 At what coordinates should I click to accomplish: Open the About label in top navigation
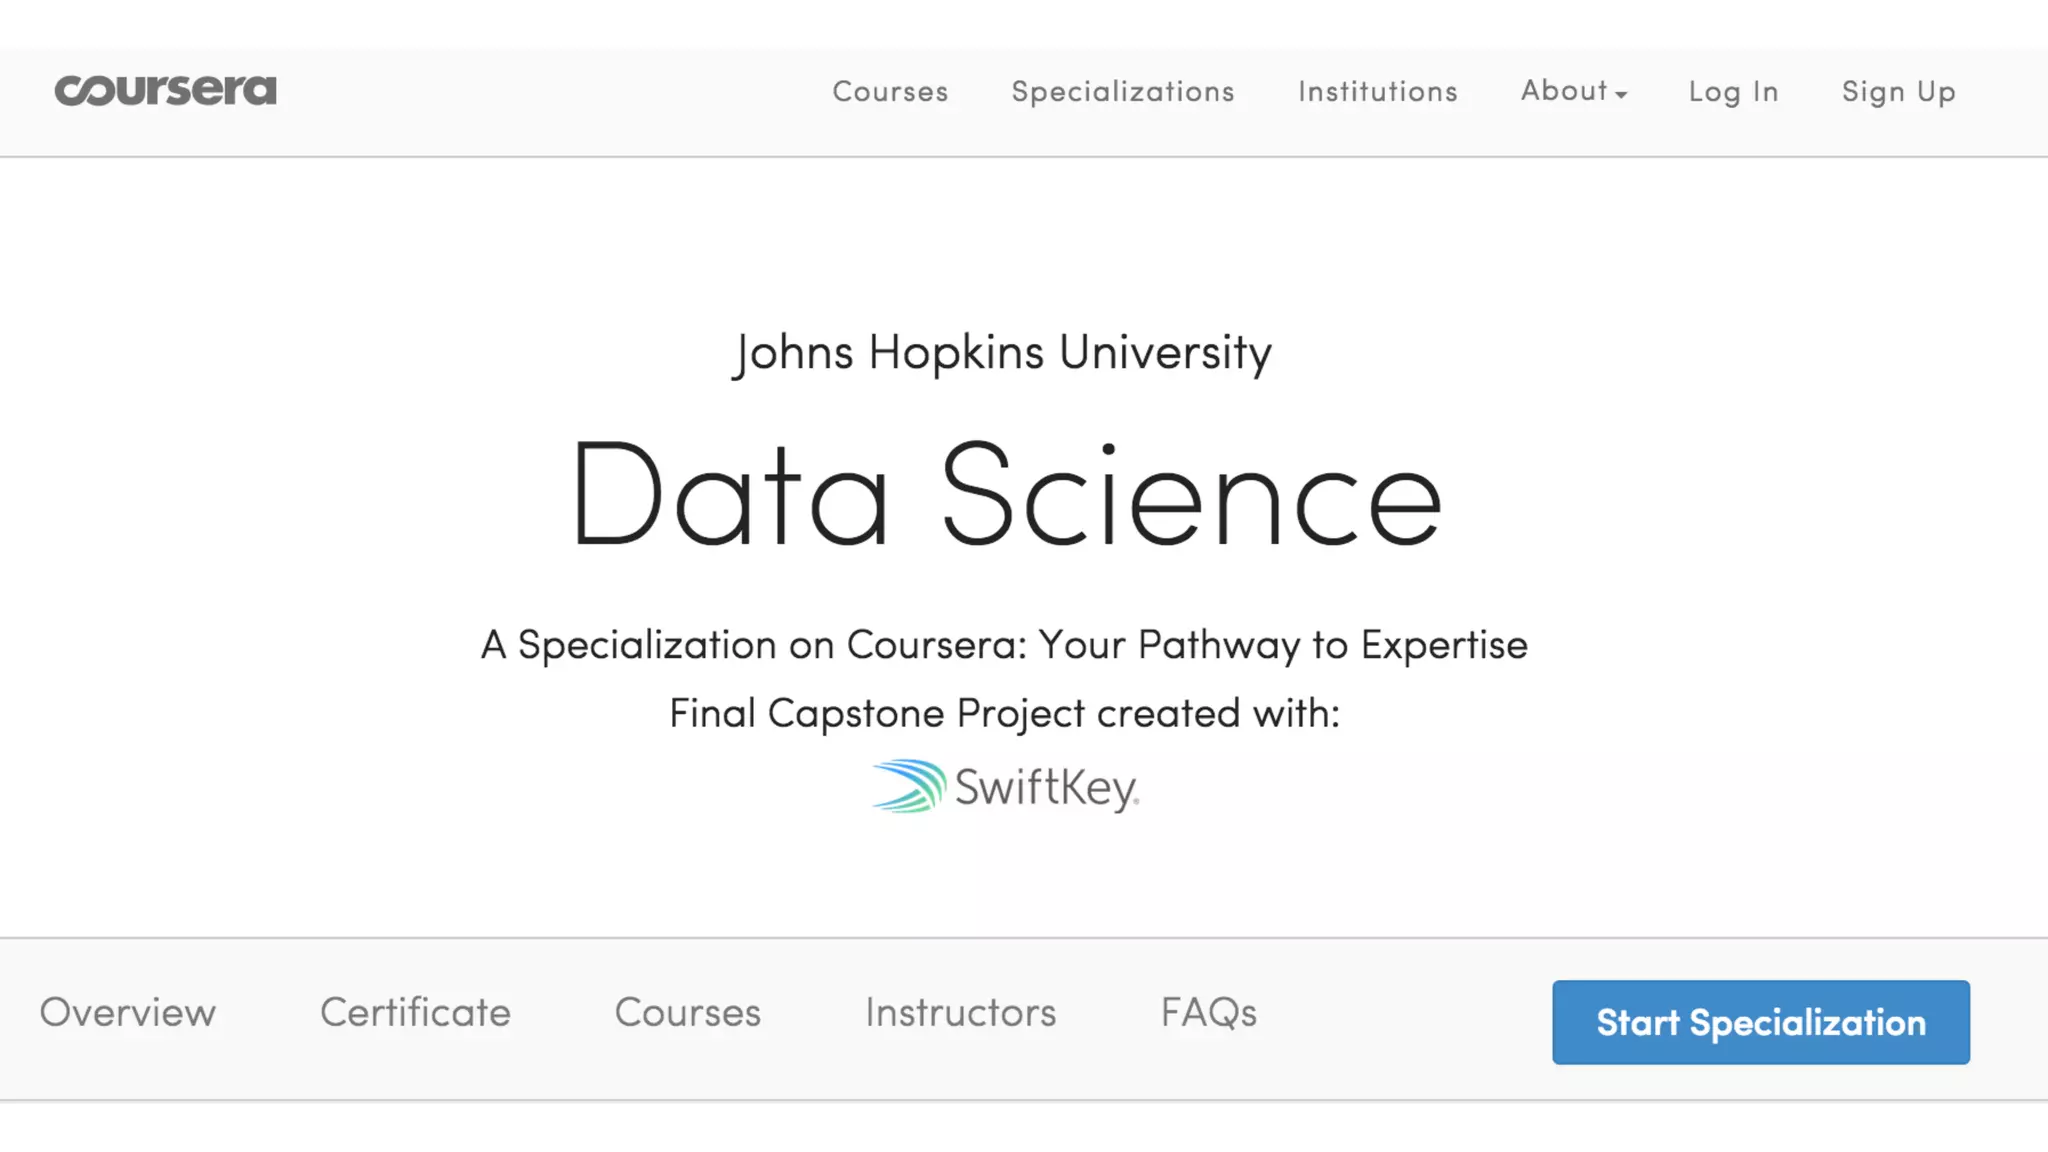point(1564,91)
